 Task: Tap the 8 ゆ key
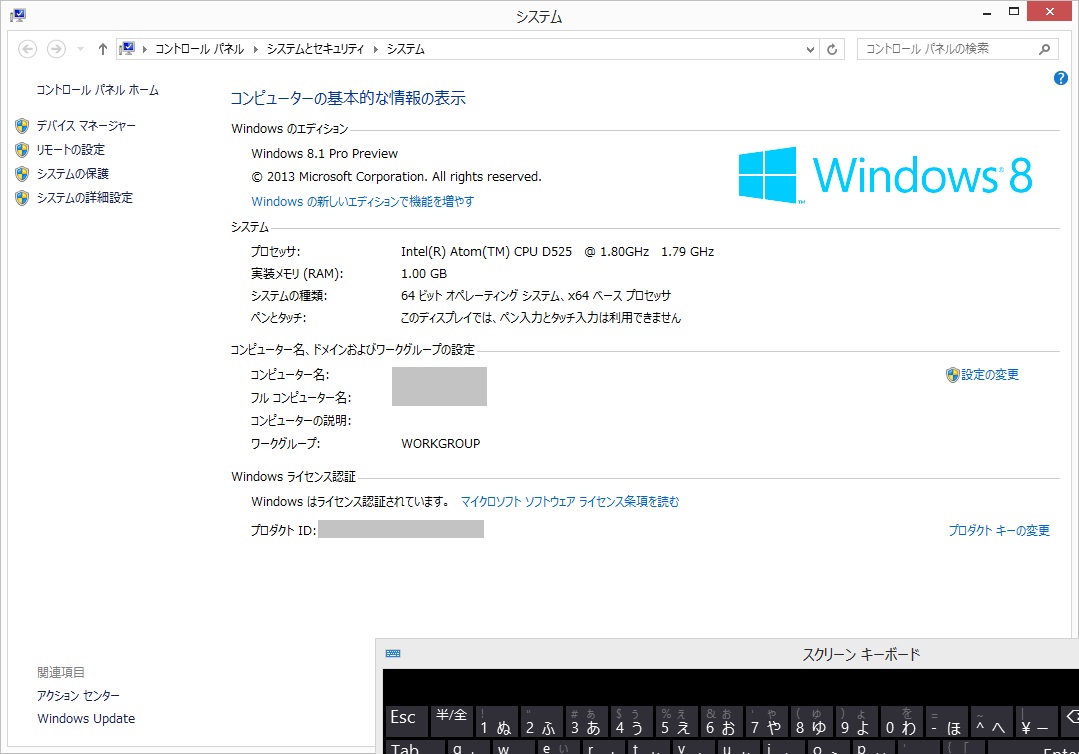811,721
